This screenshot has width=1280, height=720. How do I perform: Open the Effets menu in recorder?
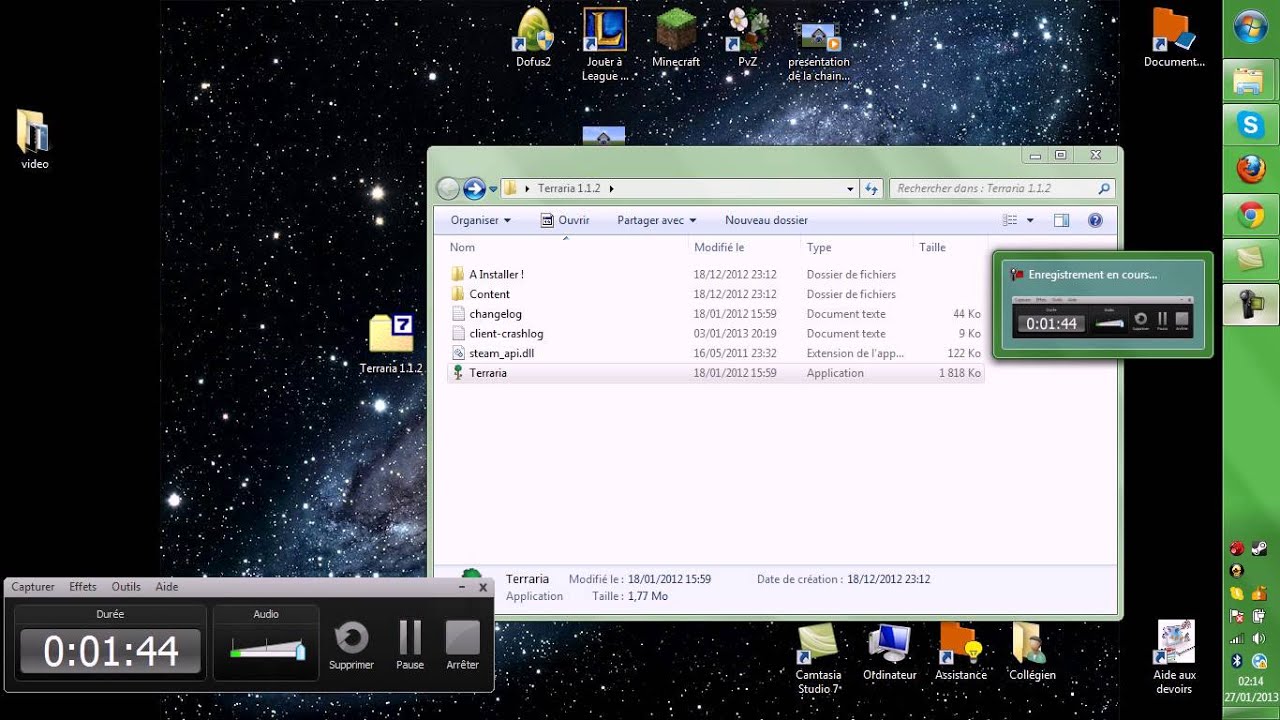coord(83,587)
